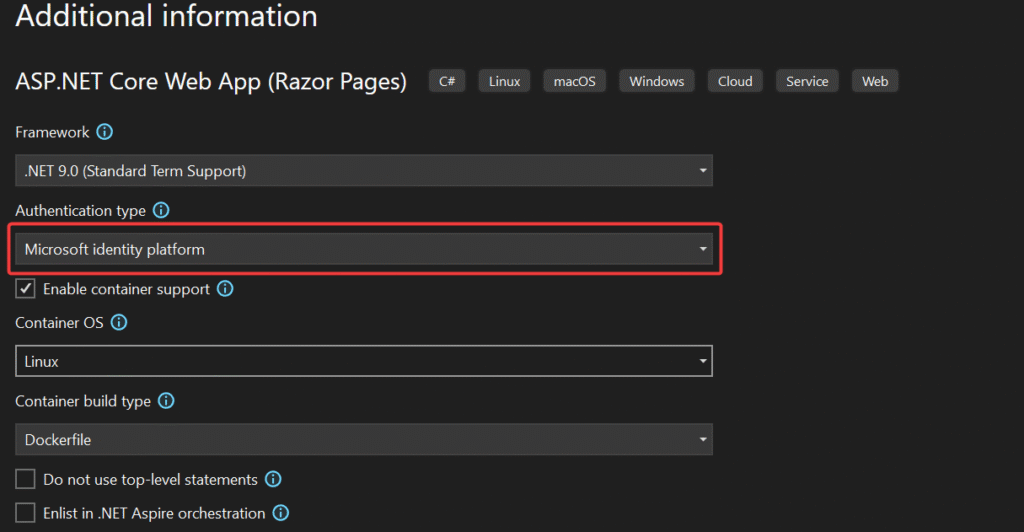Image resolution: width=1024 pixels, height=532 pixels.
Task: Click the Service tag
Action: point(807,81)
